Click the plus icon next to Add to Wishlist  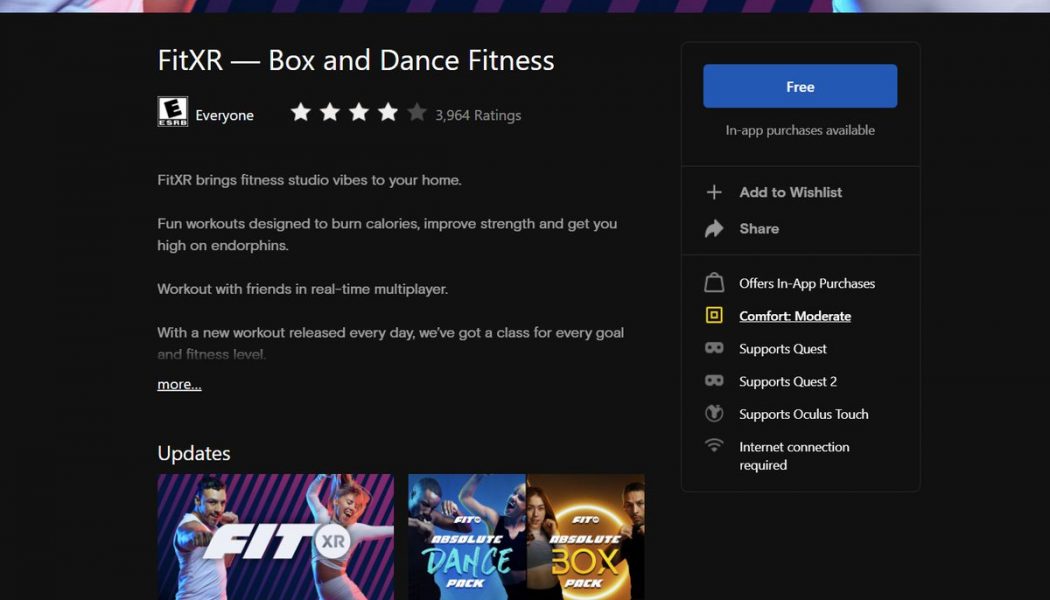(x=714, y=192)
